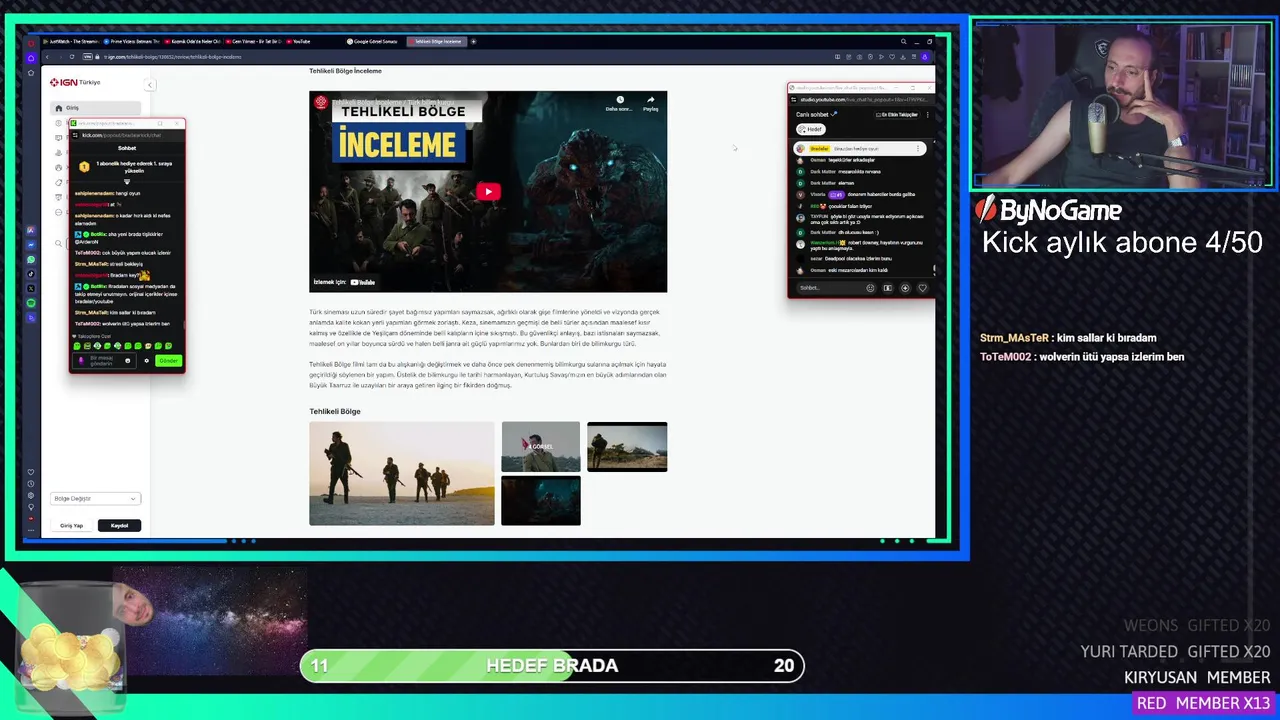Open a new browser tab with plus
Viewport: 1280px width, 720px height.
474,41
